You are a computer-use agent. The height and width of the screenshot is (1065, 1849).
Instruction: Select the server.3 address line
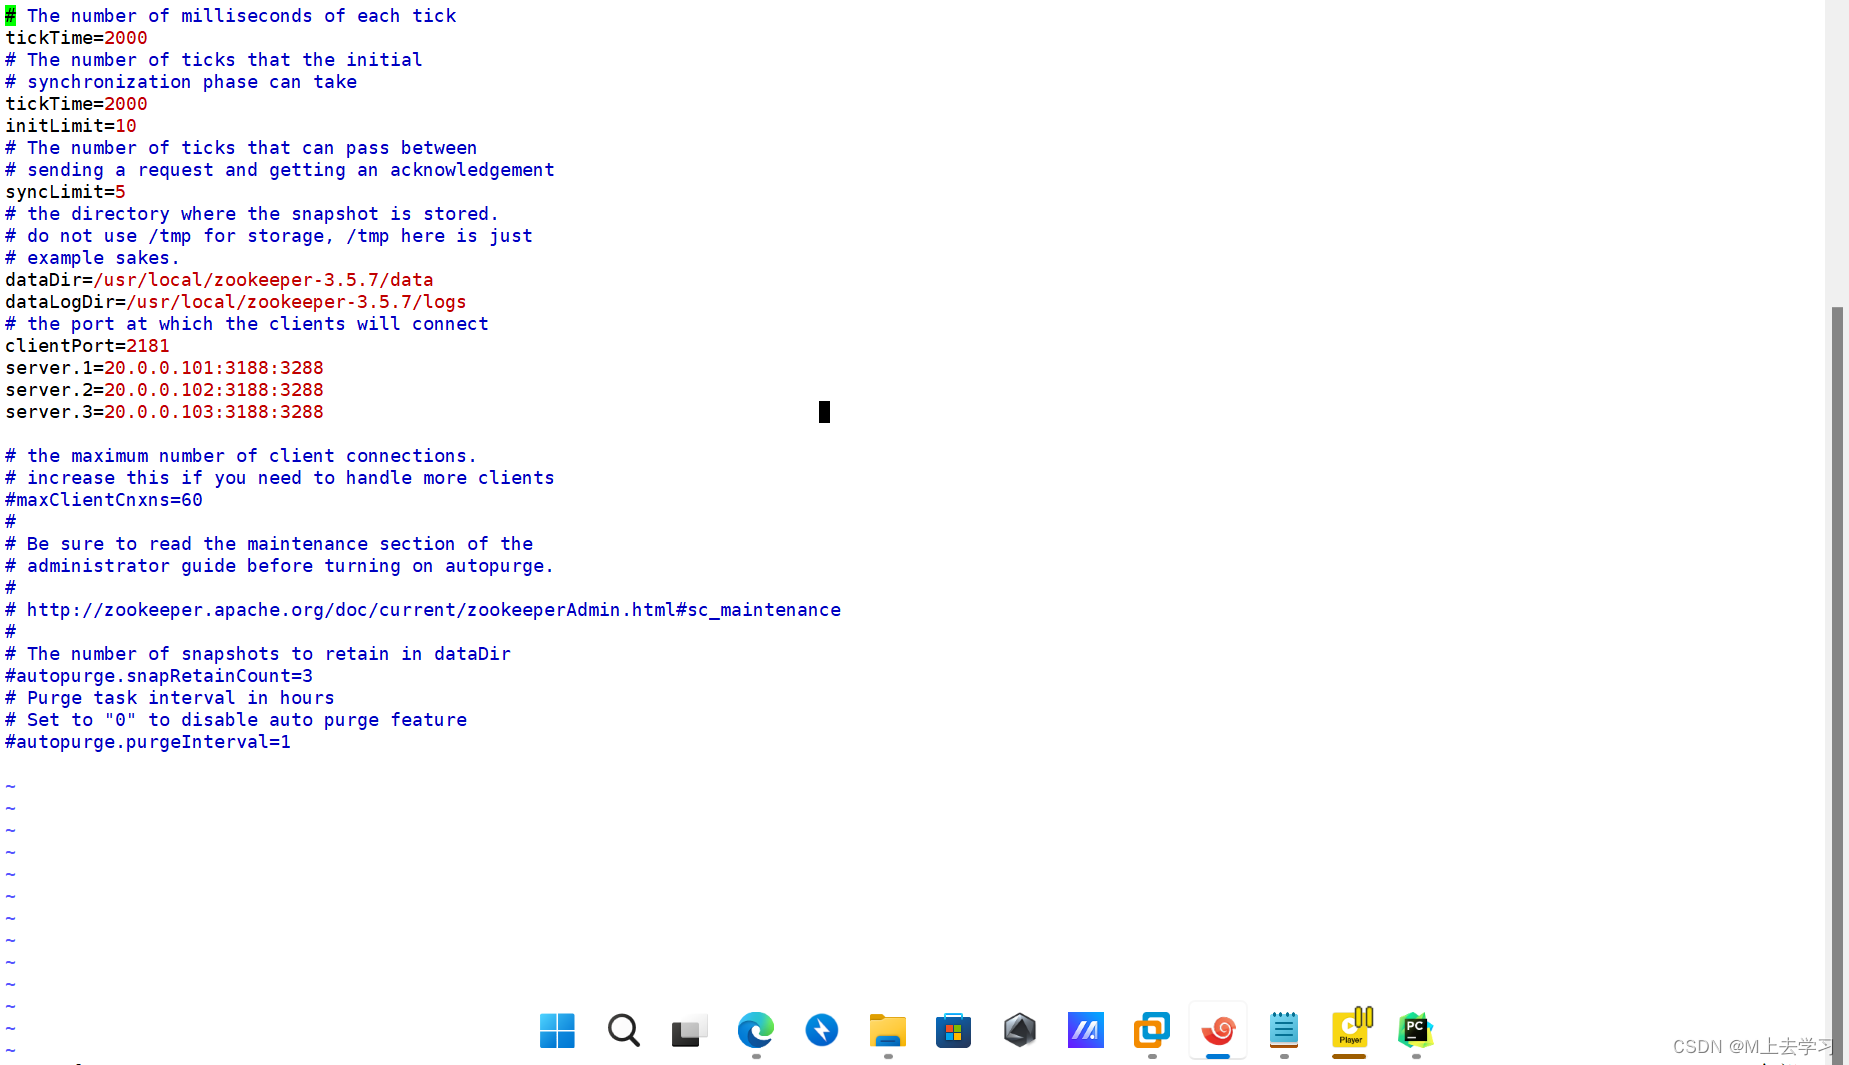coord(164,412)
